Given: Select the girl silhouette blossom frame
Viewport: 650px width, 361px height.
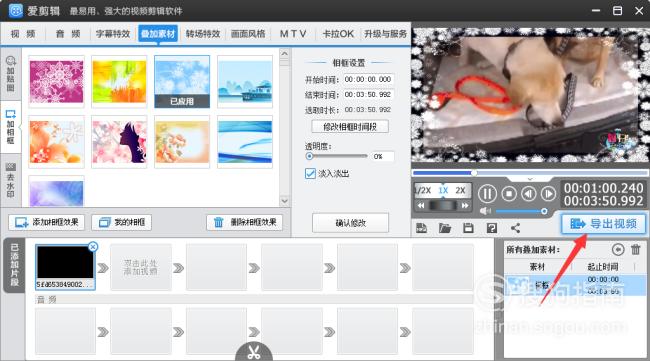Looking at the screenshot, I should [x=119, y=142].
